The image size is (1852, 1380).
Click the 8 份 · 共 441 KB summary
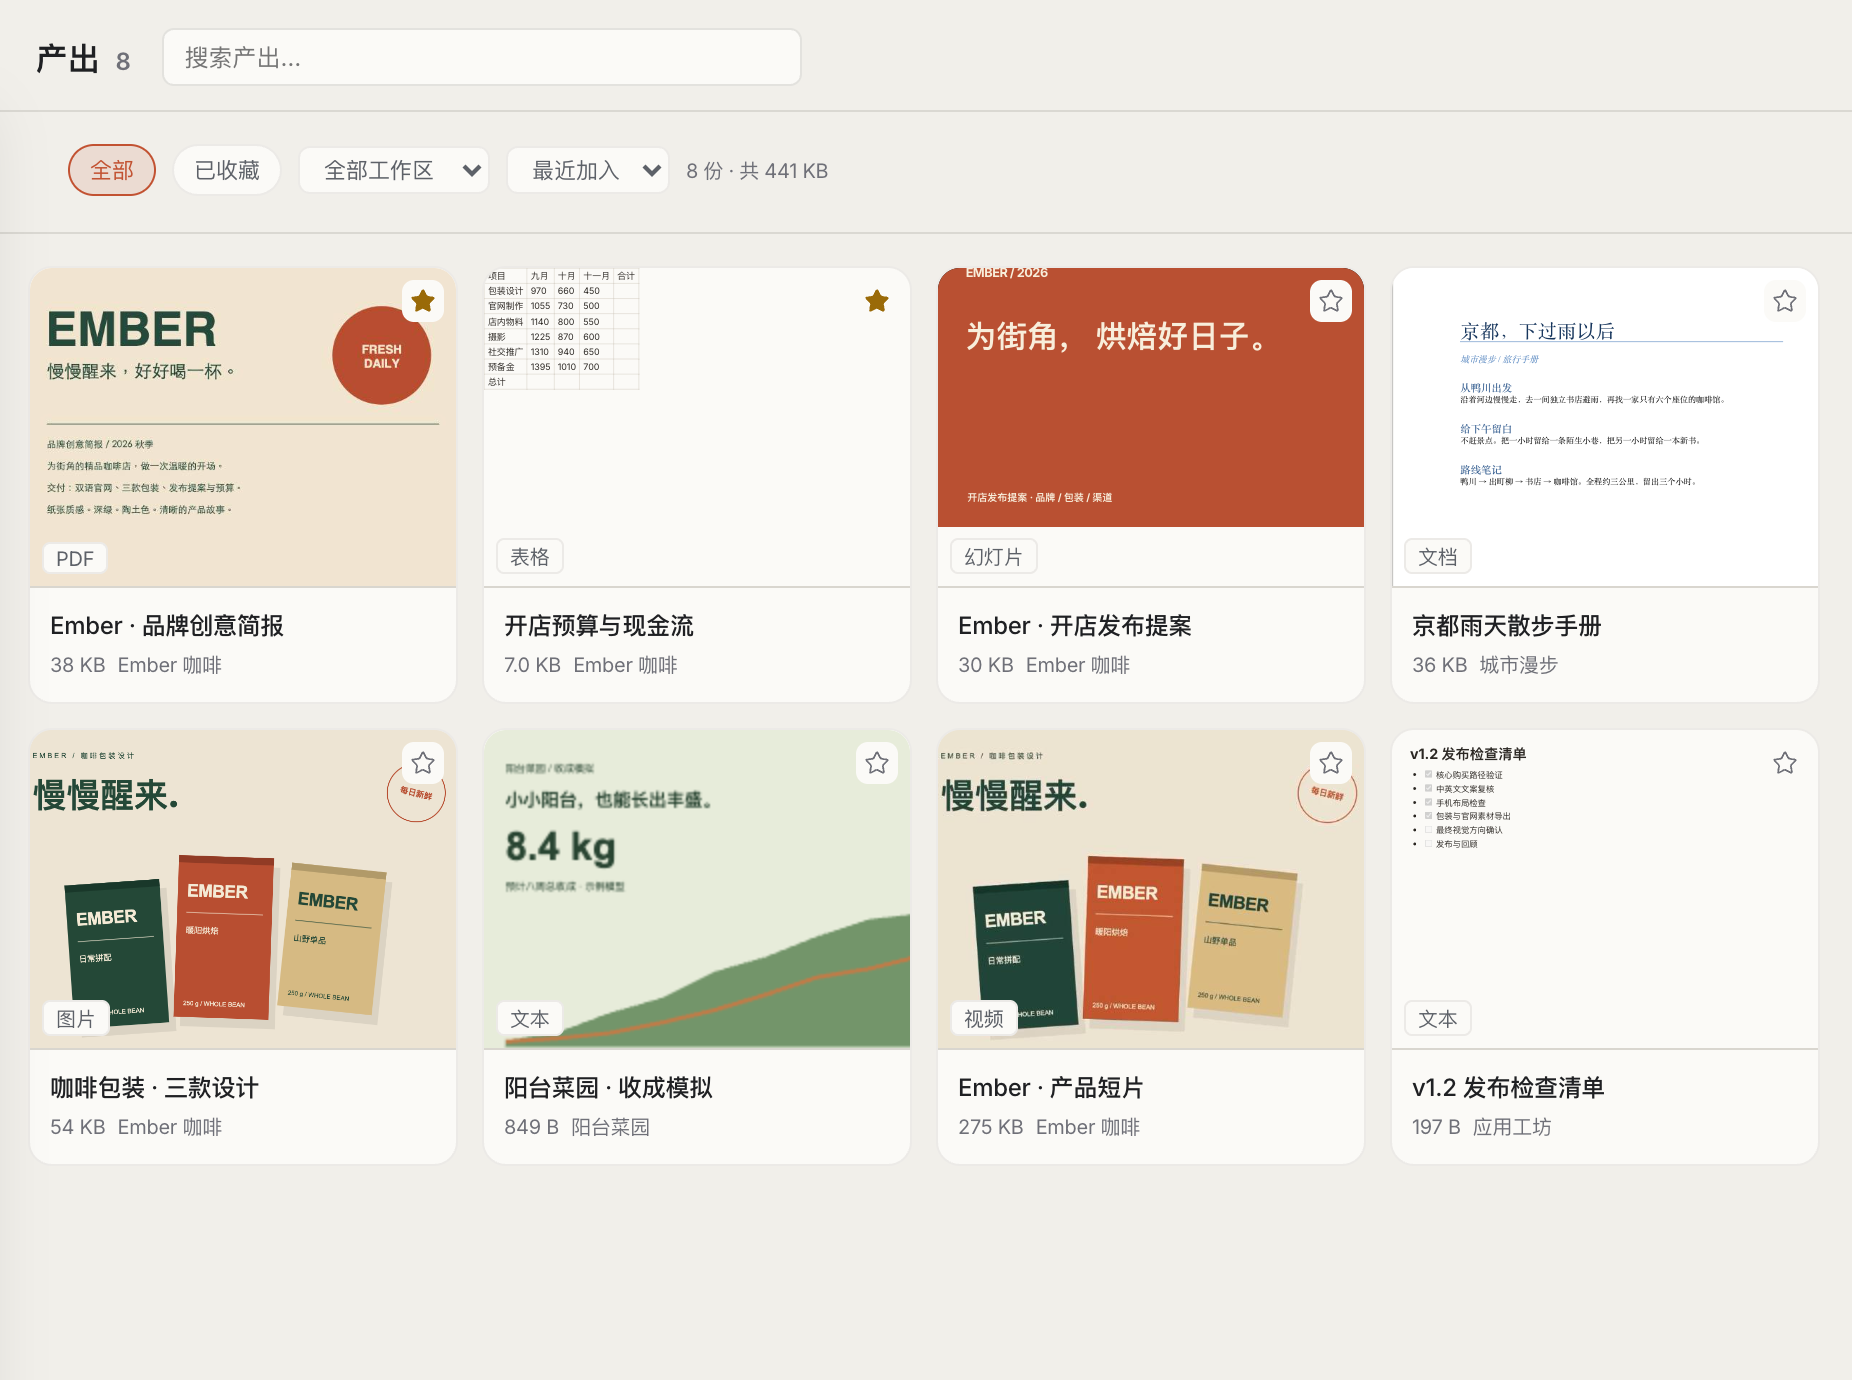coord(757,171)
